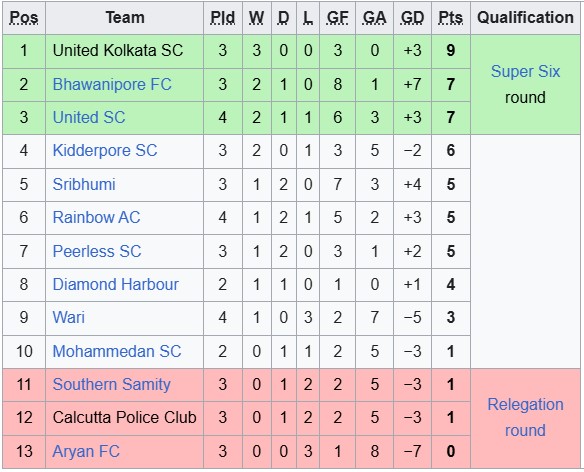584x472 pixels.
Task: Follow the Super Six round link
Action: coord(525,71)
